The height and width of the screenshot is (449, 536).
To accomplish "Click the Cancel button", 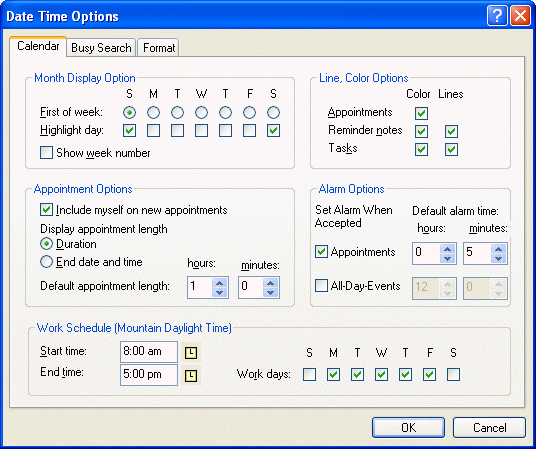I will tap(490, 427).
